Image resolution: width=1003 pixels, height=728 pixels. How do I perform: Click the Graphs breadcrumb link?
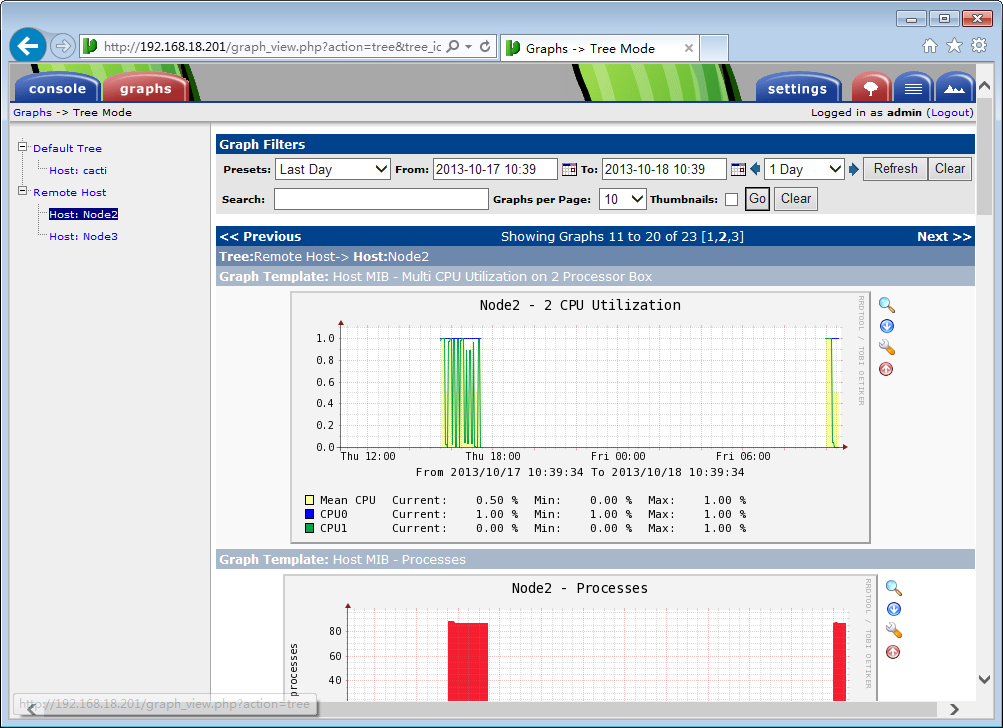pos(33,113)
